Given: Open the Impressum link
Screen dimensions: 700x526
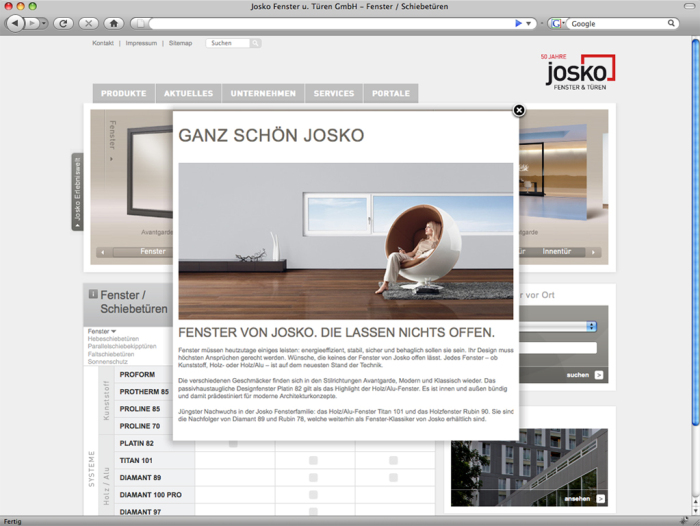Looking at the screenshot, I should pyautogui.click(x=141, y=43).
